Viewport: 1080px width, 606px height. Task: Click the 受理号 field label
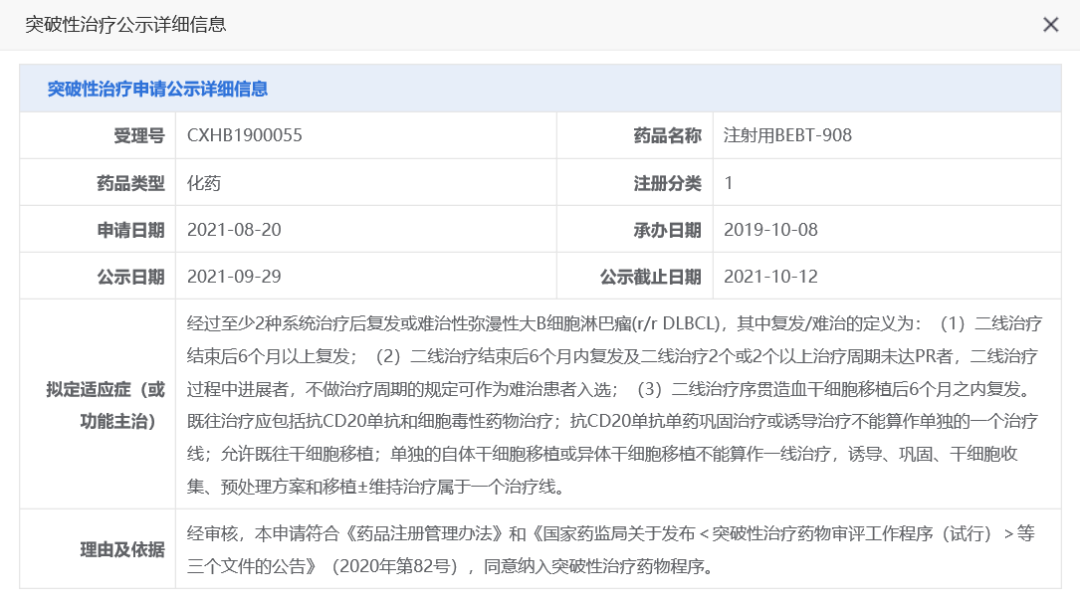[138, 135]
